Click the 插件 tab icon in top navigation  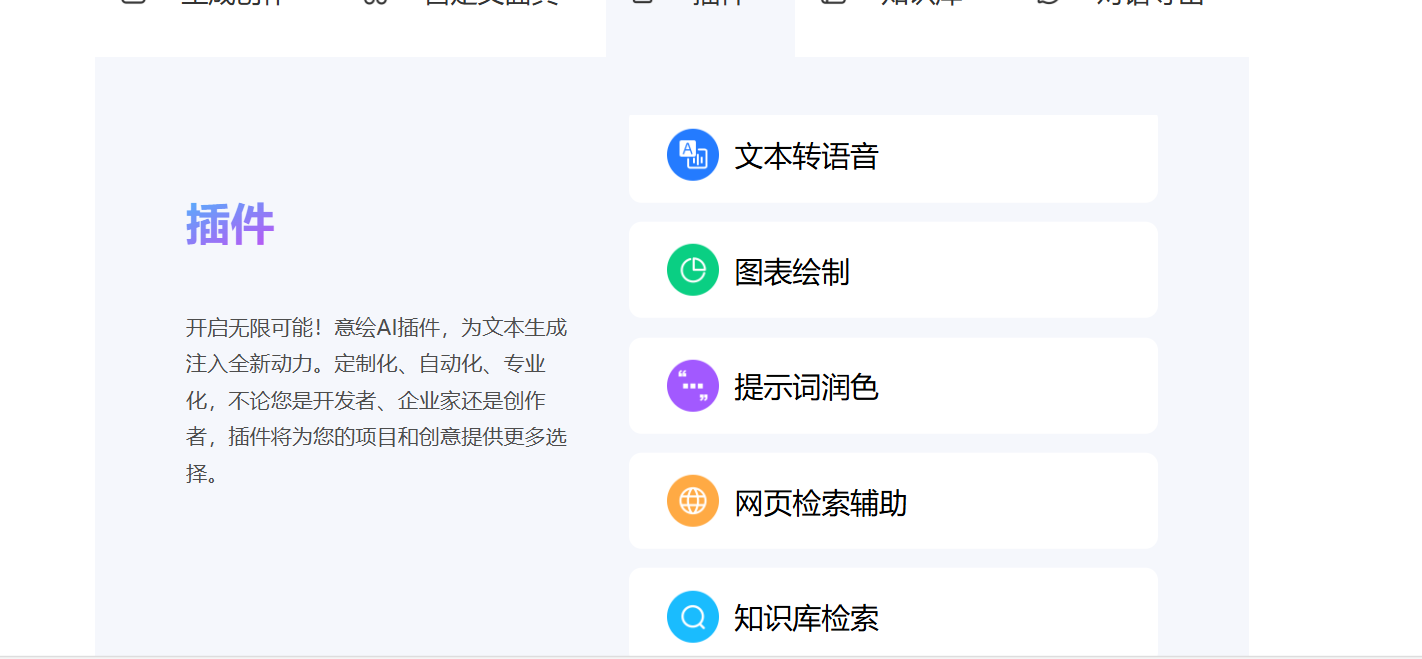point(640,3)
